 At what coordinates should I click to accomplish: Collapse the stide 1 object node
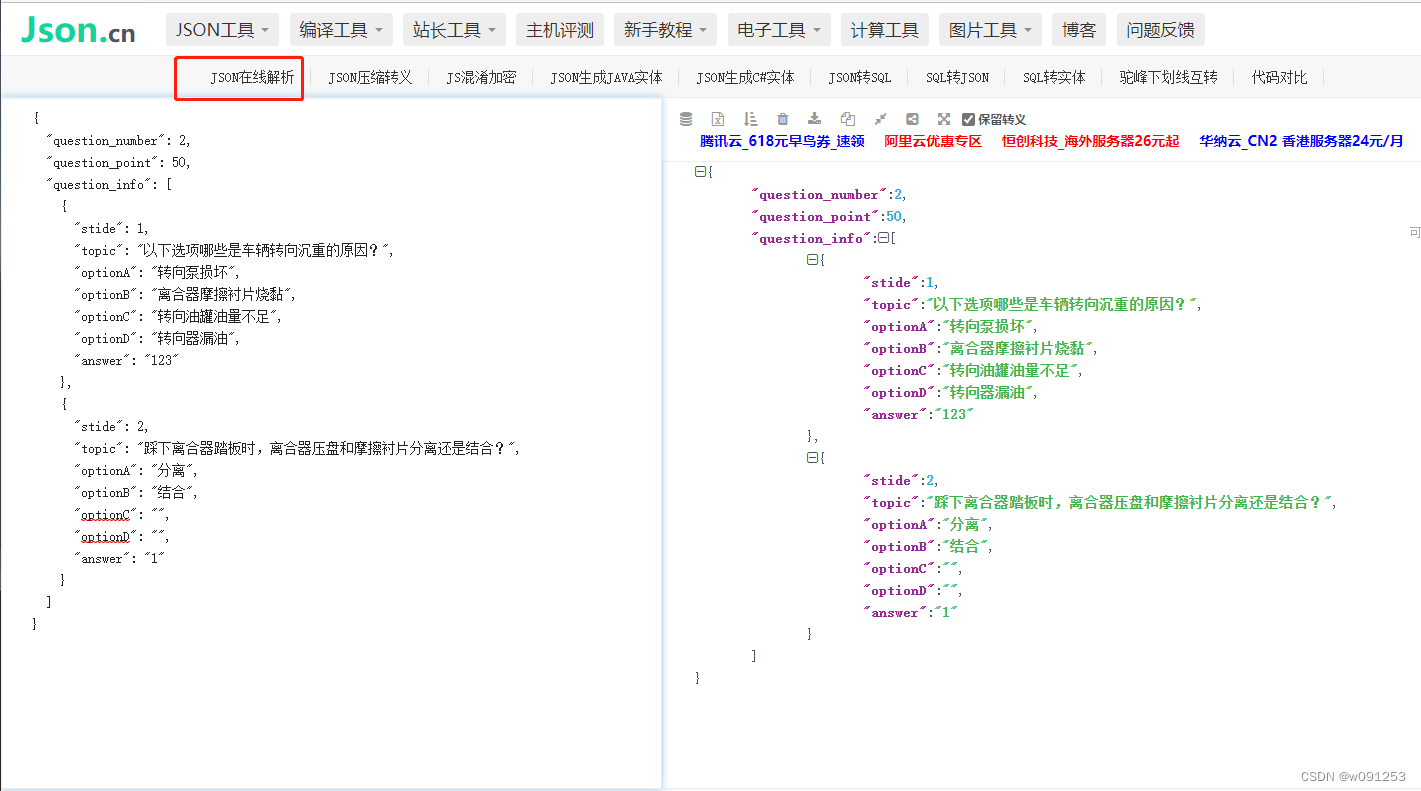click(812, 260)
